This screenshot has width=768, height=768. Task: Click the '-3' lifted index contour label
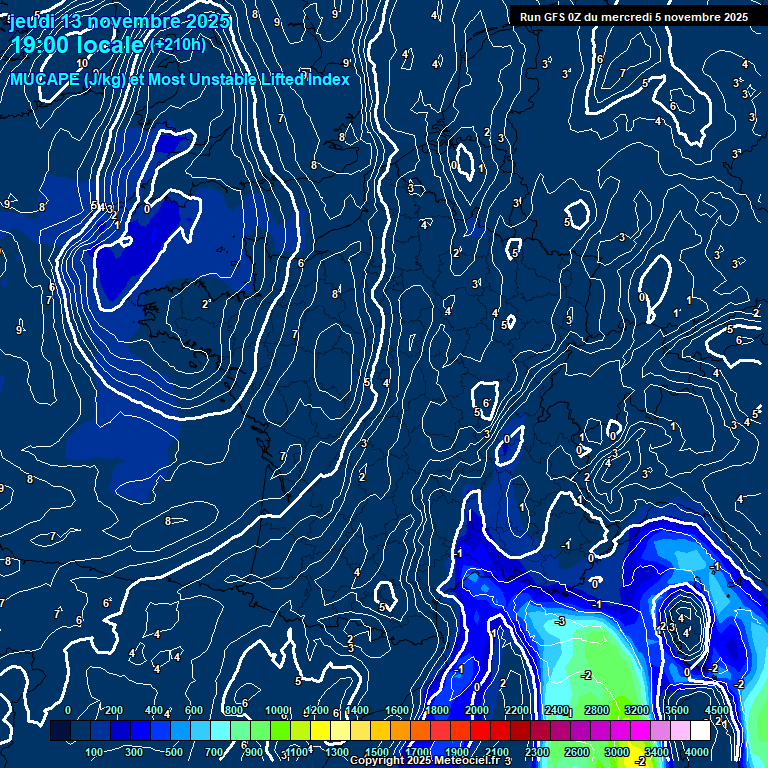tap(560, 621)
